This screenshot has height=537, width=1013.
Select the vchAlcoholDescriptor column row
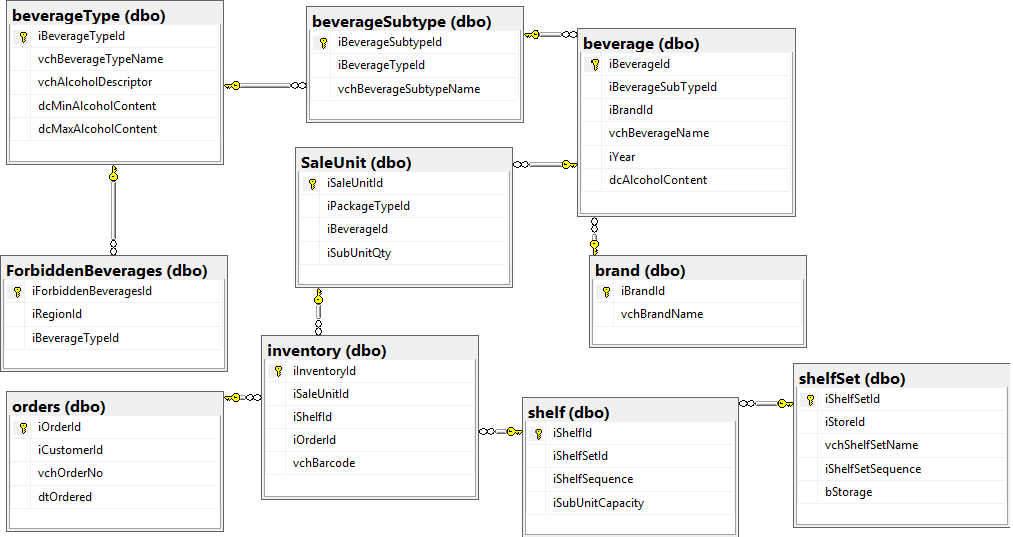click(x=95, y=82)
